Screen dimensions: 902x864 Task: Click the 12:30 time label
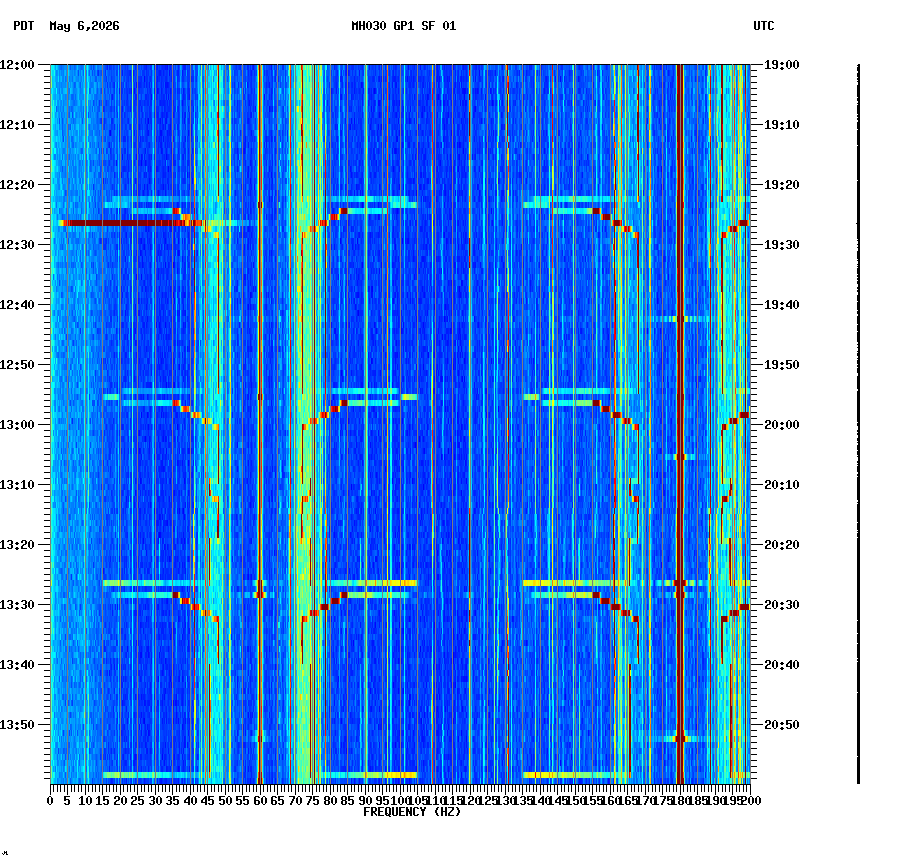point(17,245)
